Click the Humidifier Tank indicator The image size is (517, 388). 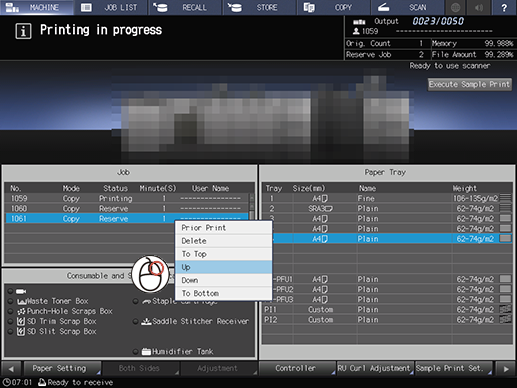pyautogui.click(x=135, y=352)
